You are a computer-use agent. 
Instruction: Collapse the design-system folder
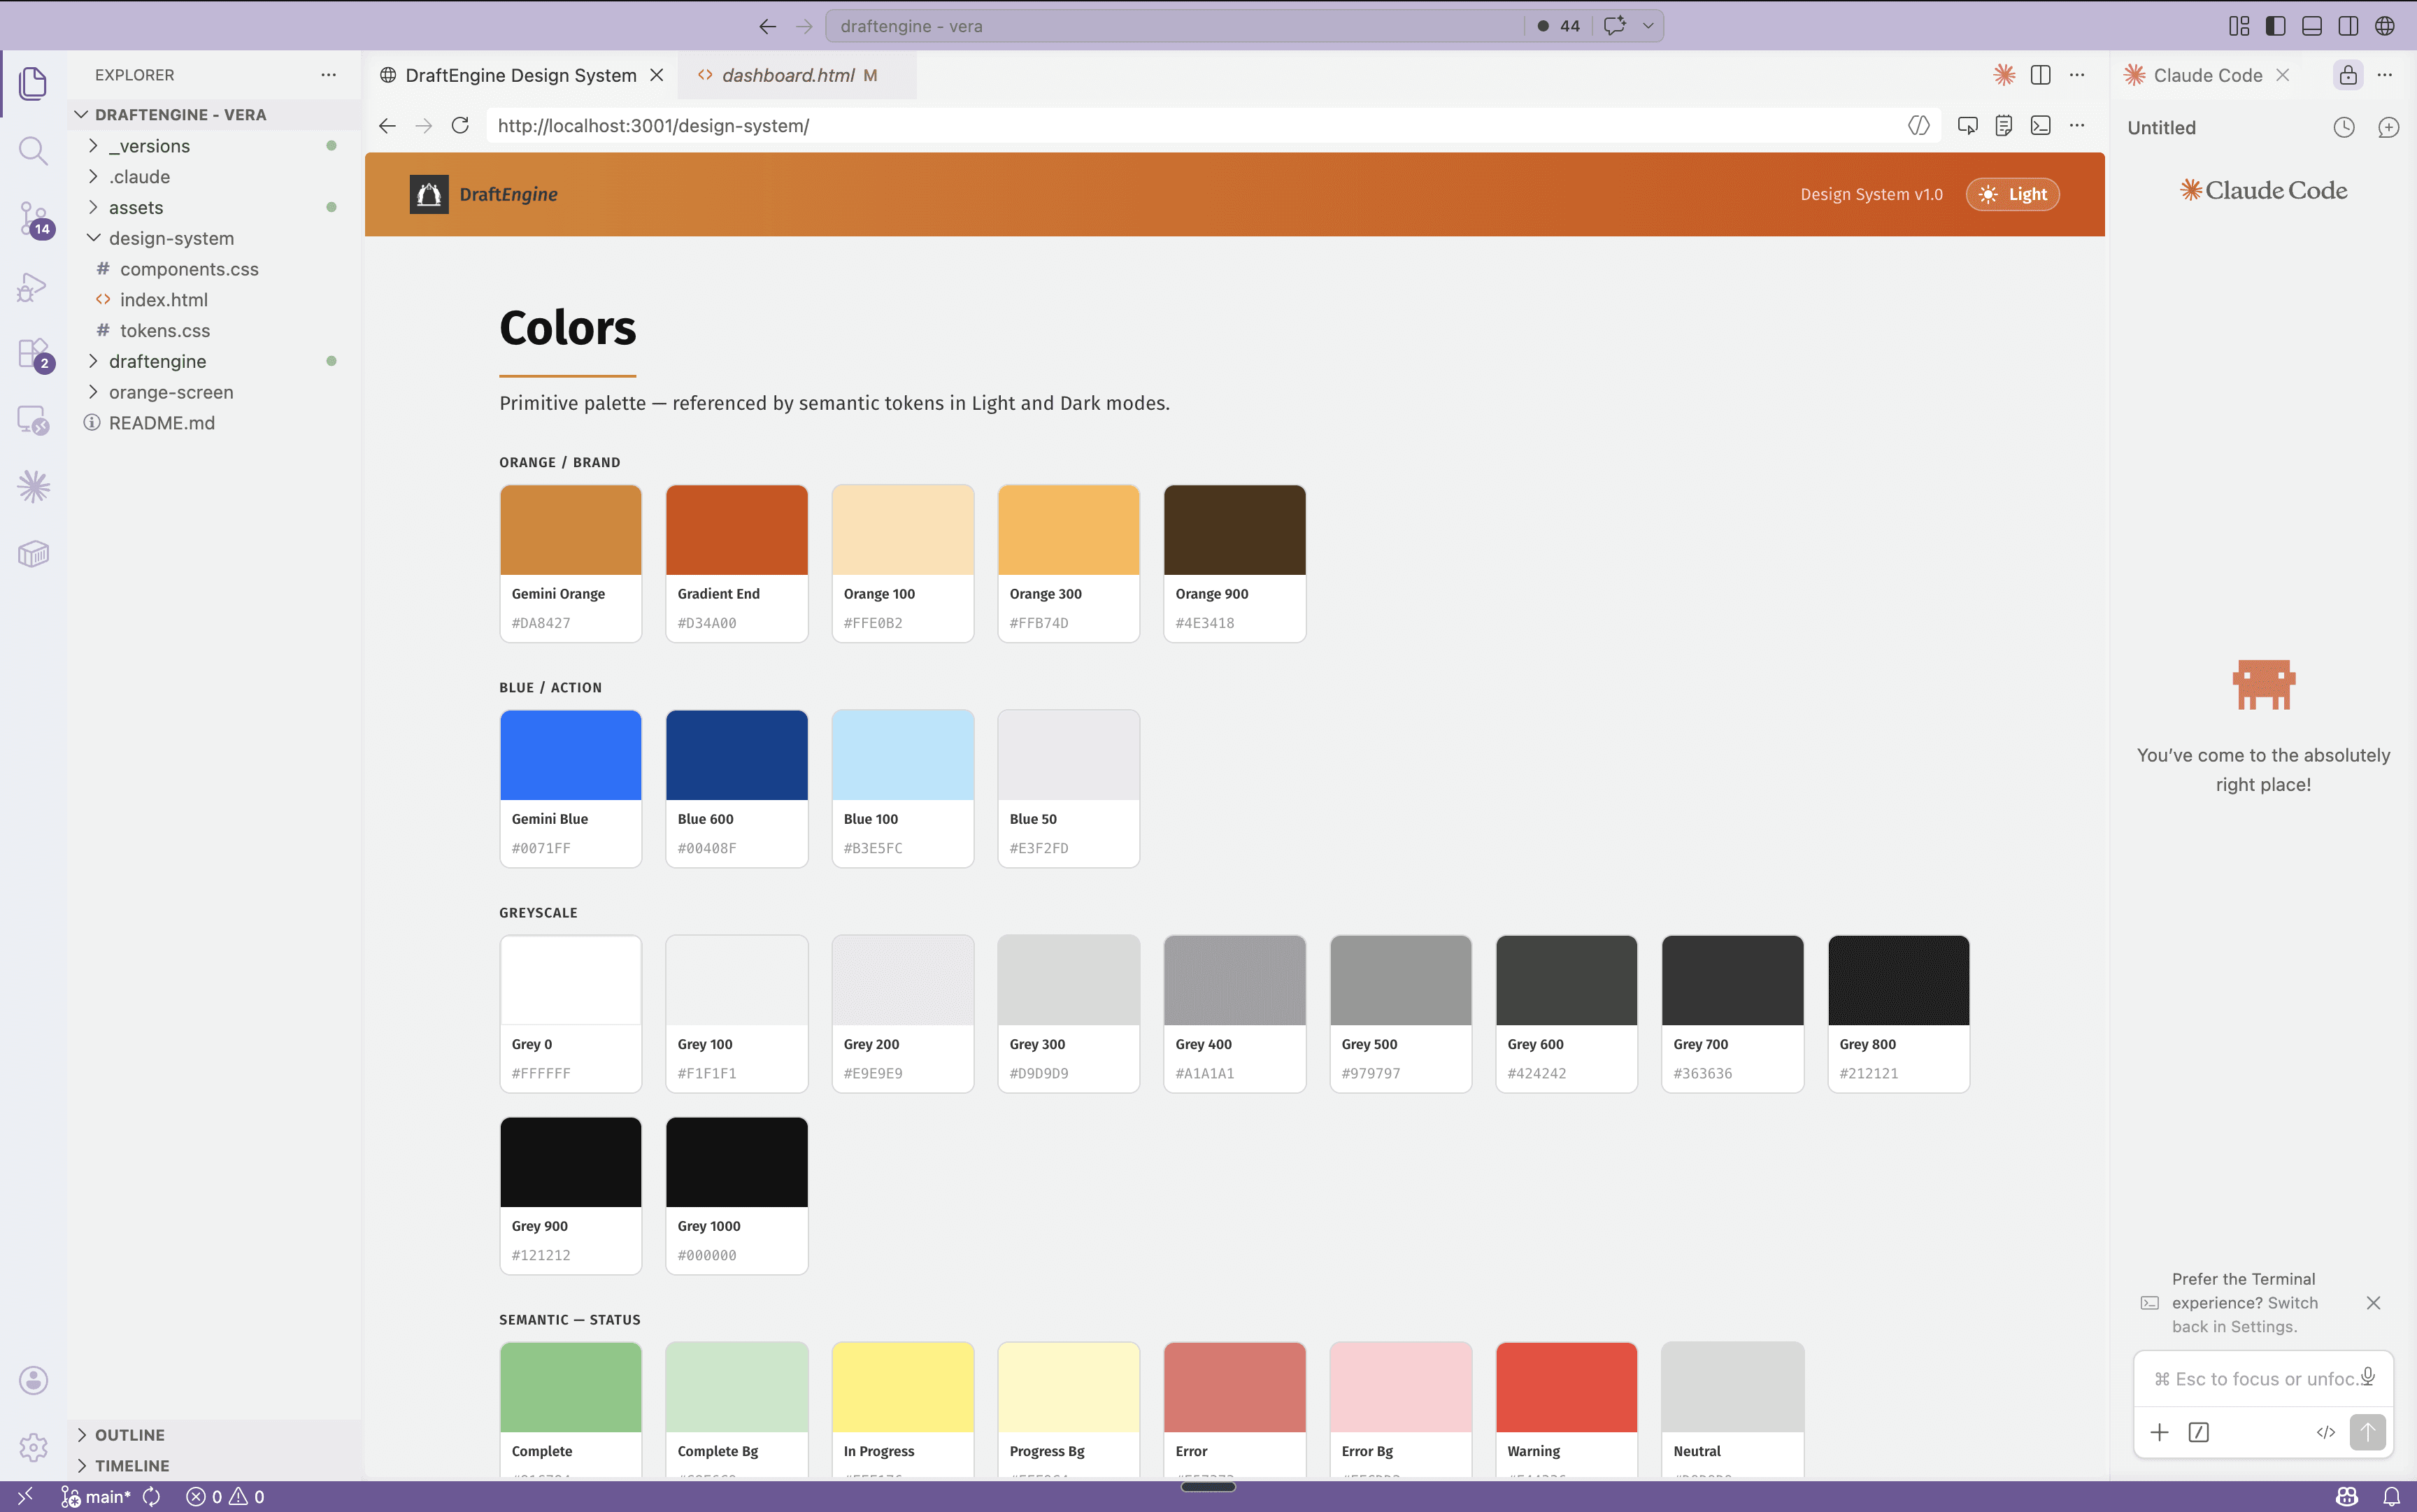[x=171, y=238]
